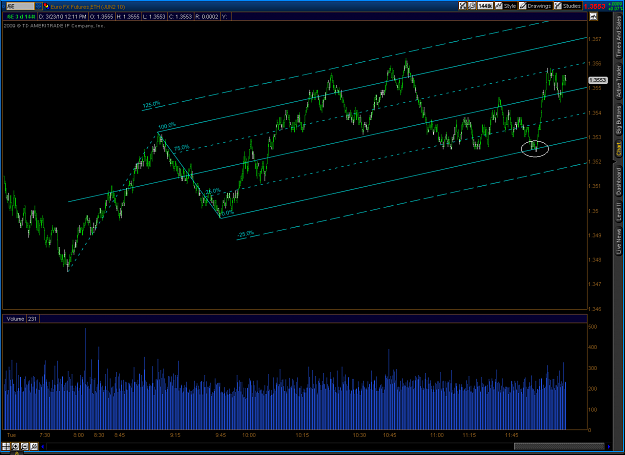Click the range value R: 0.0002

click(207, 16)
